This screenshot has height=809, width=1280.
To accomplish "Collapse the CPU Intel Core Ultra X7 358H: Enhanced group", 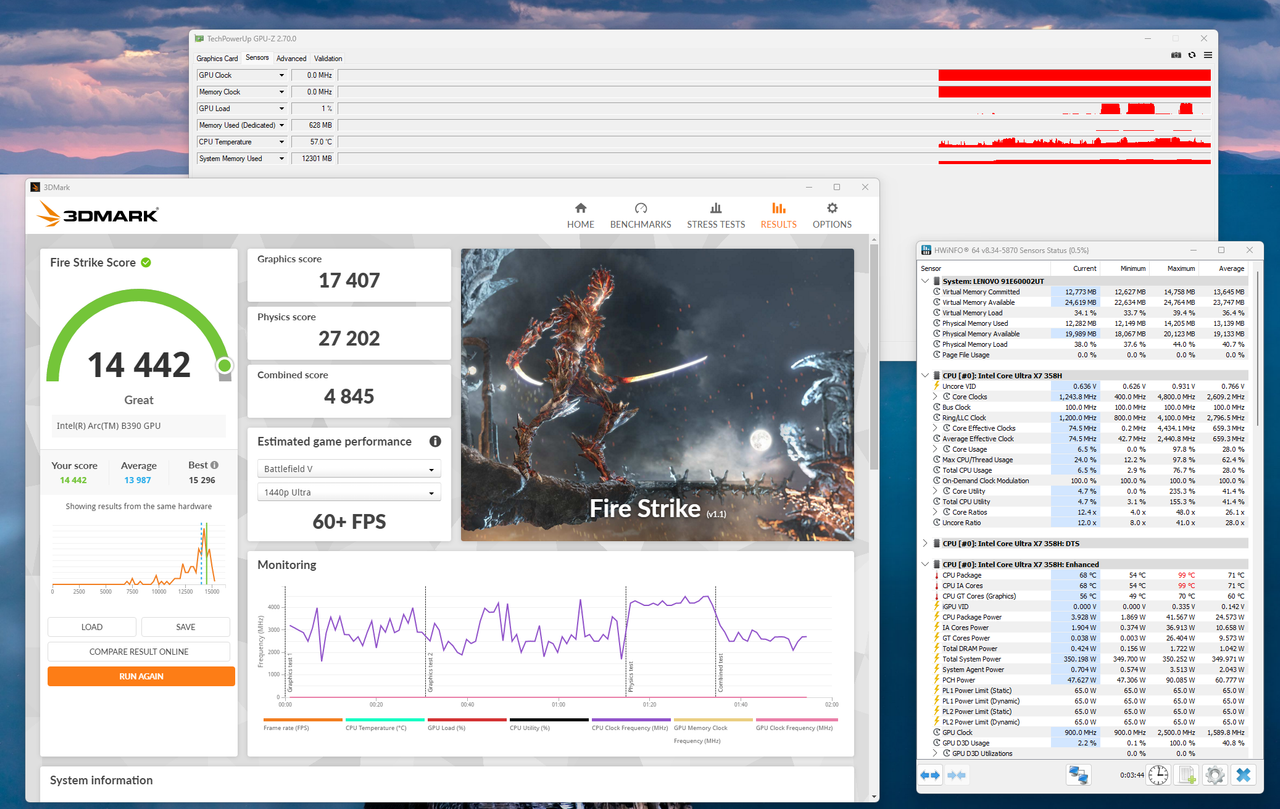I will 923,564.
